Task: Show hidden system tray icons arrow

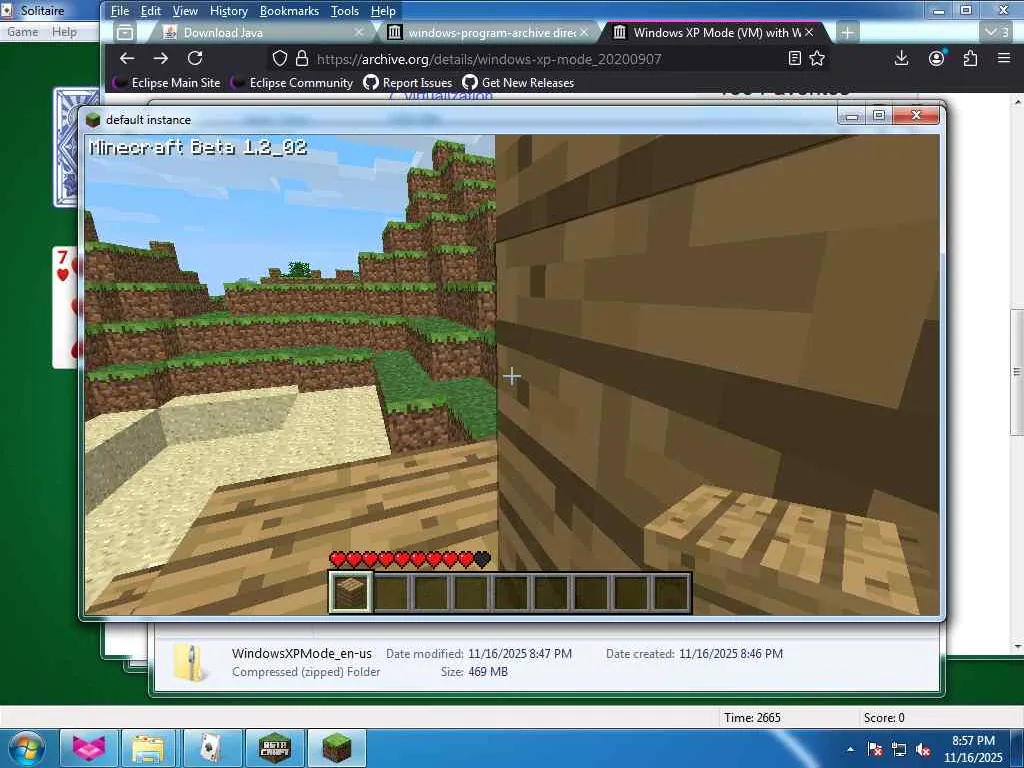Action: tap(850, 749)
